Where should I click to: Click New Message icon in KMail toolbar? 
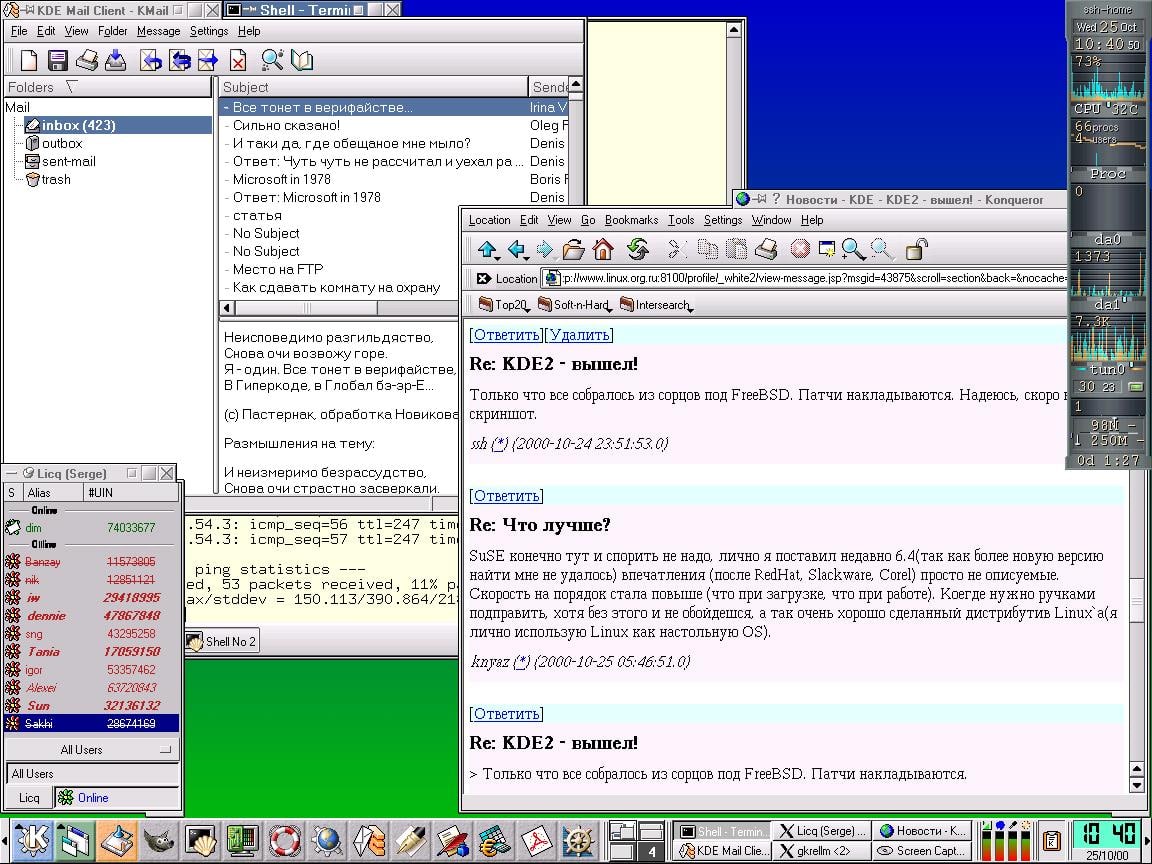click(29, 60)
